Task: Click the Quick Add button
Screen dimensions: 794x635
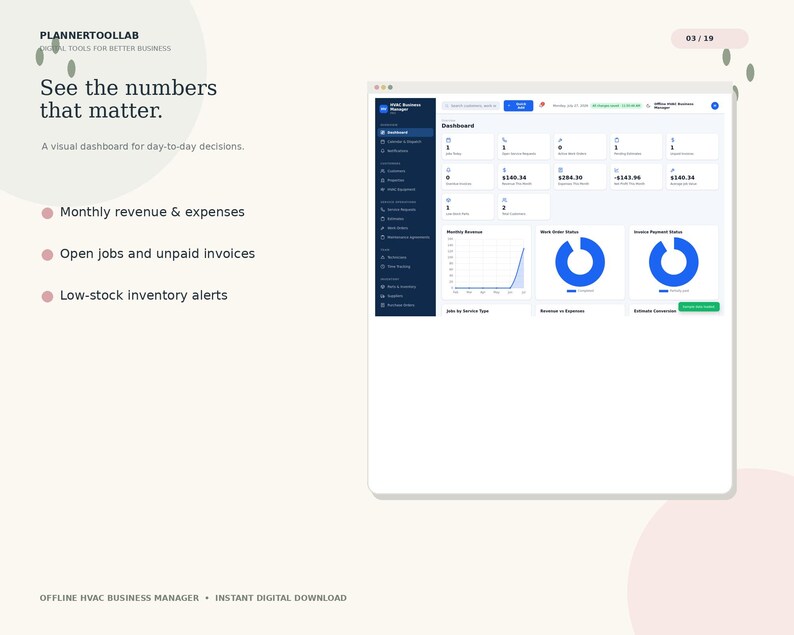Action: pos(518,106)
